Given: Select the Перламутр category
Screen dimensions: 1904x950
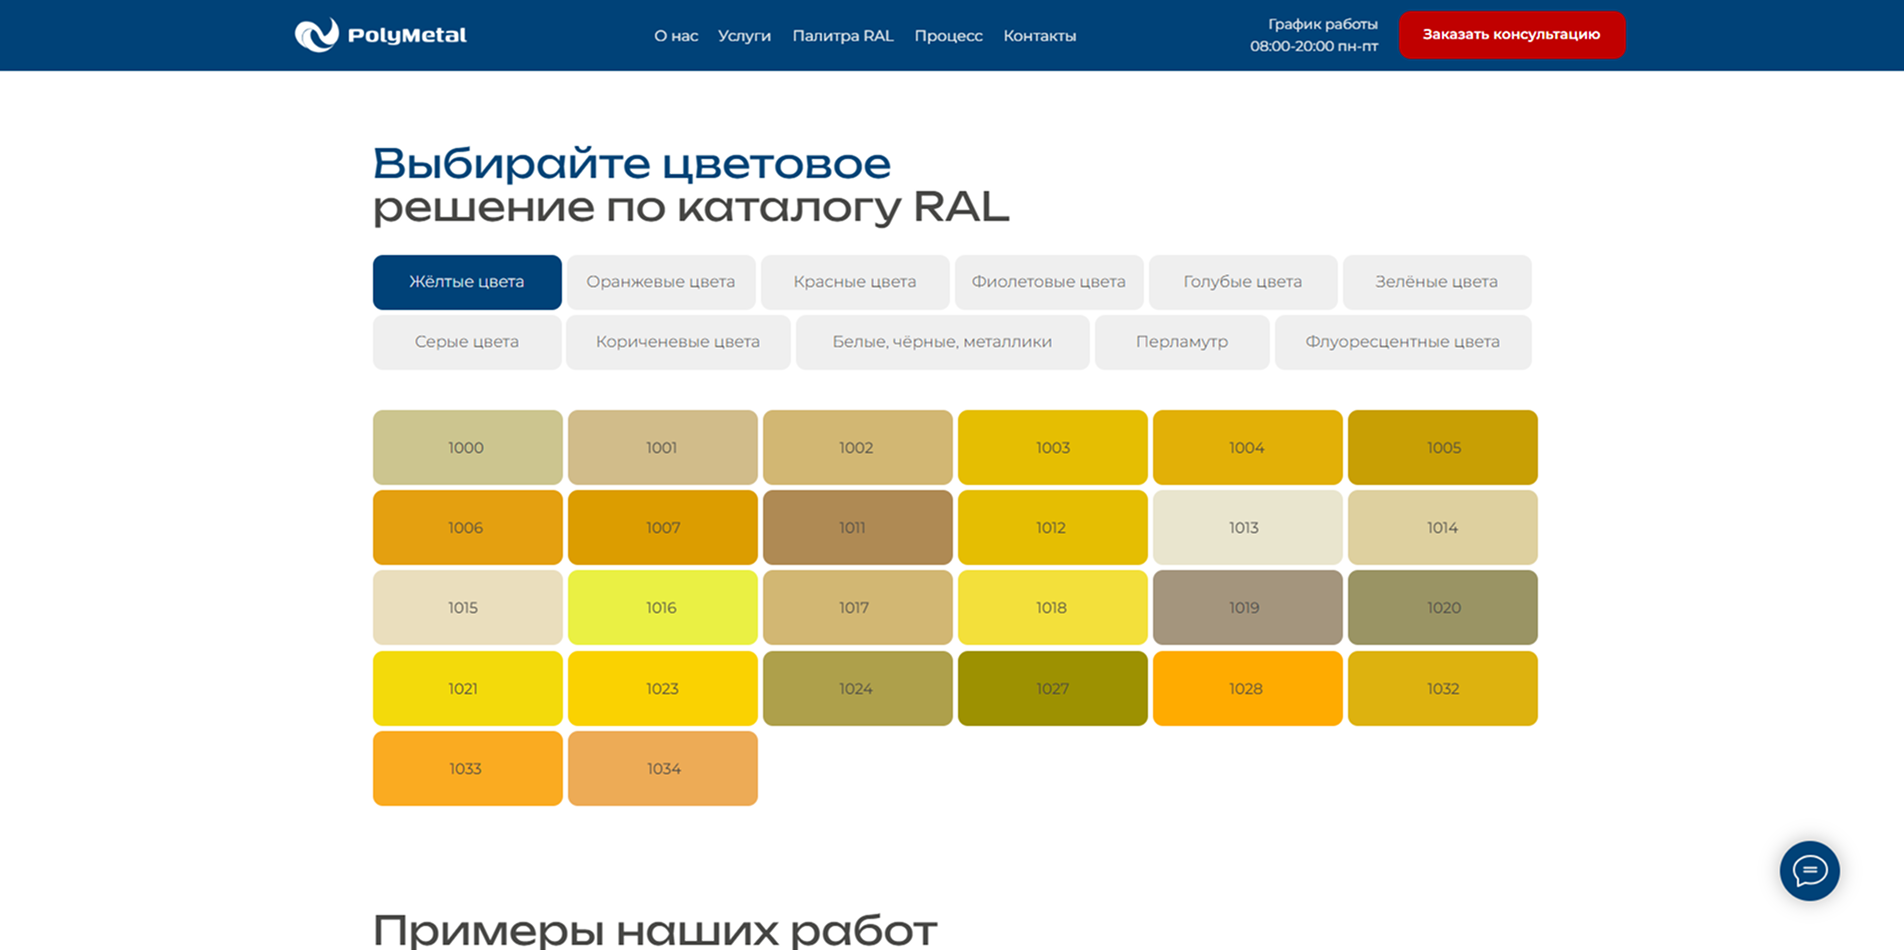Looking at the screenshot, I should [1182, 342].
